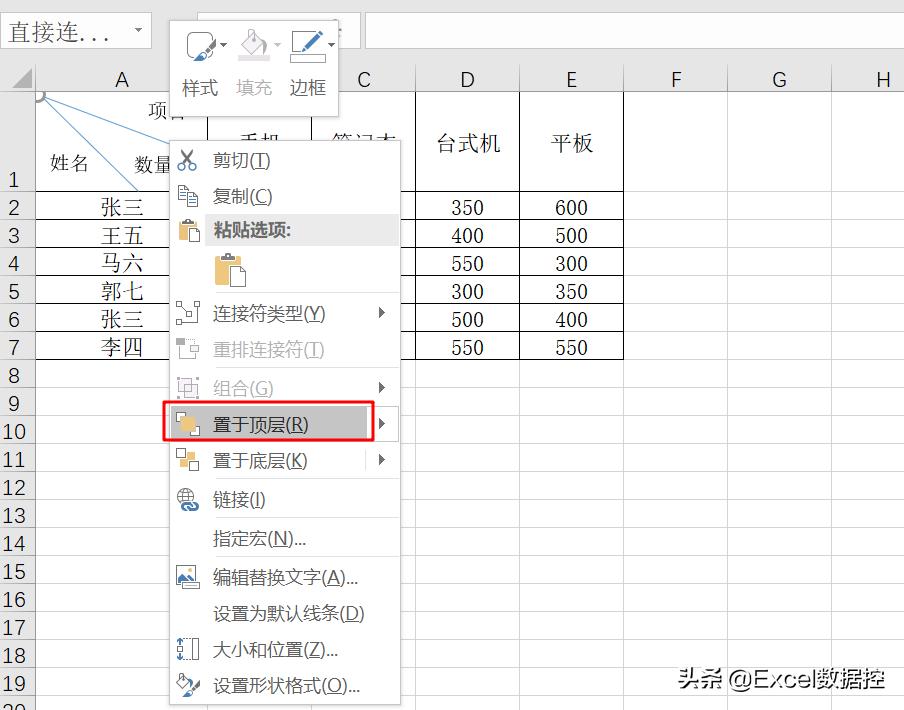904x710 pixels.
Task: Open the name box dropdown showing 直接连
Action: click(x=136, y=29)
